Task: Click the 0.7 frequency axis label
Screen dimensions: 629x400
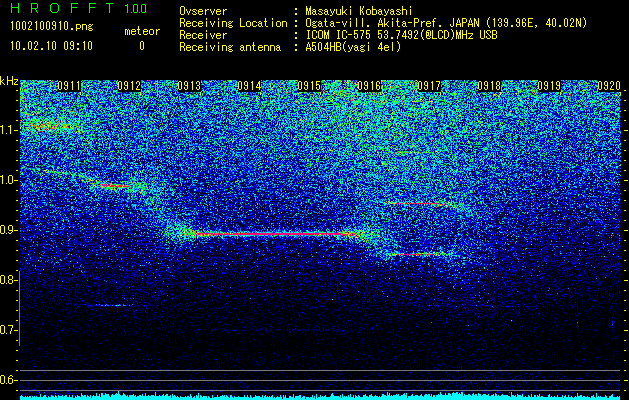Action: click(8, 330)
